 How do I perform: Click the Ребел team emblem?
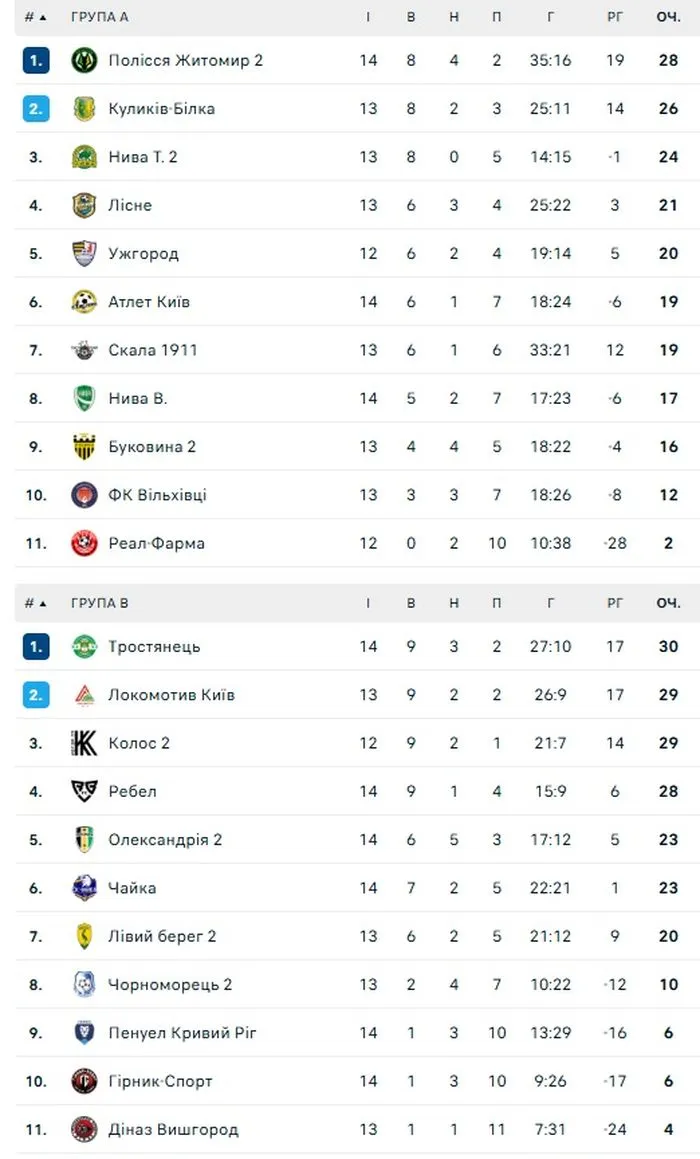(x=84, y=791)
